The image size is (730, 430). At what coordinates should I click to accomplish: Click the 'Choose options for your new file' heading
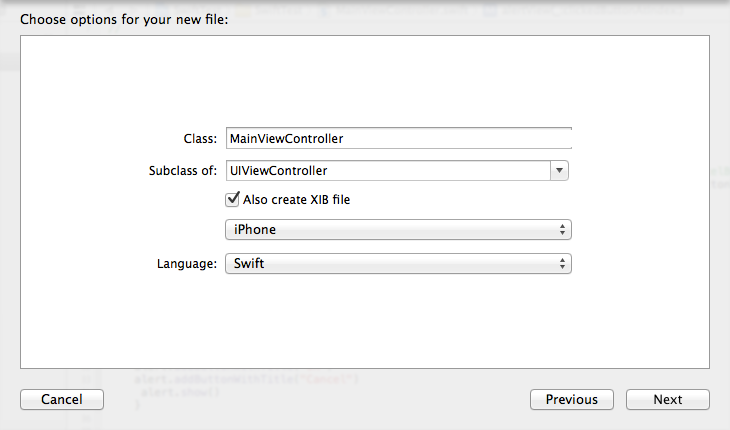click(124, 20)
